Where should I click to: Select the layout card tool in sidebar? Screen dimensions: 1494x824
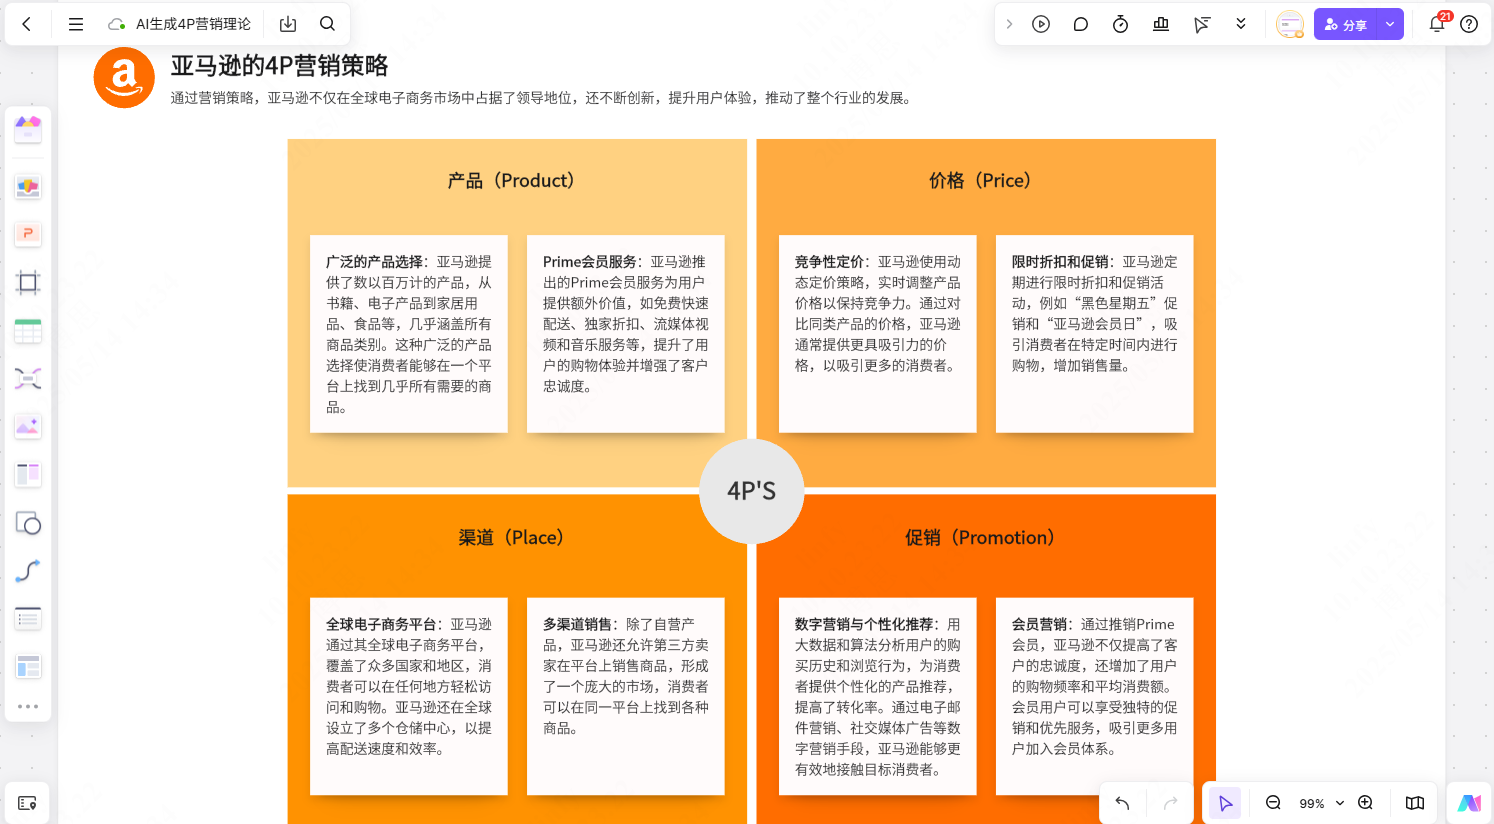point(28,667)
